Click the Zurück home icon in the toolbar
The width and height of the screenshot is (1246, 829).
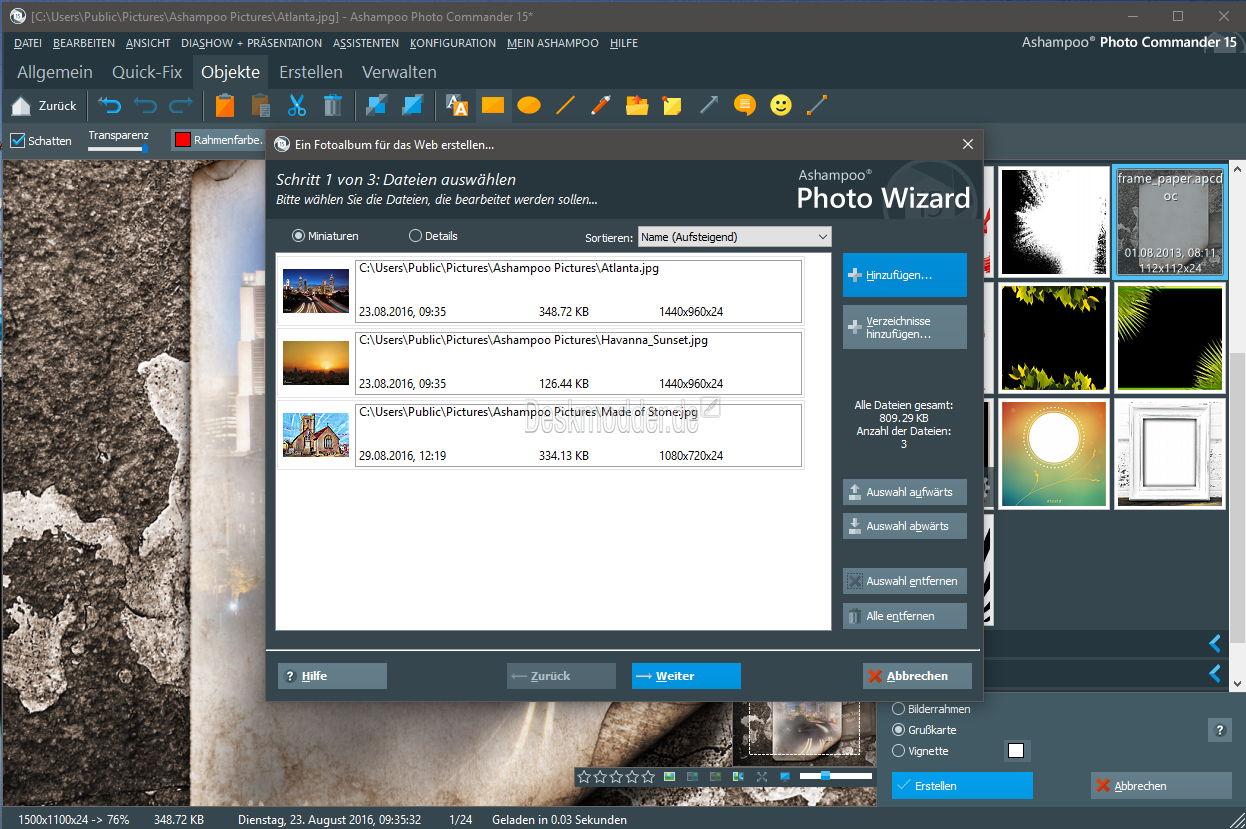21,105
